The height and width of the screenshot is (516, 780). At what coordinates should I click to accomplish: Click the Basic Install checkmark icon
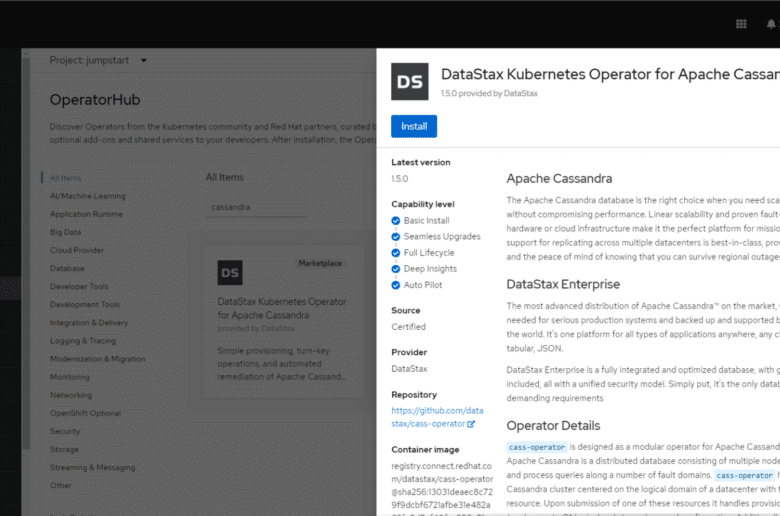point(395,220)
